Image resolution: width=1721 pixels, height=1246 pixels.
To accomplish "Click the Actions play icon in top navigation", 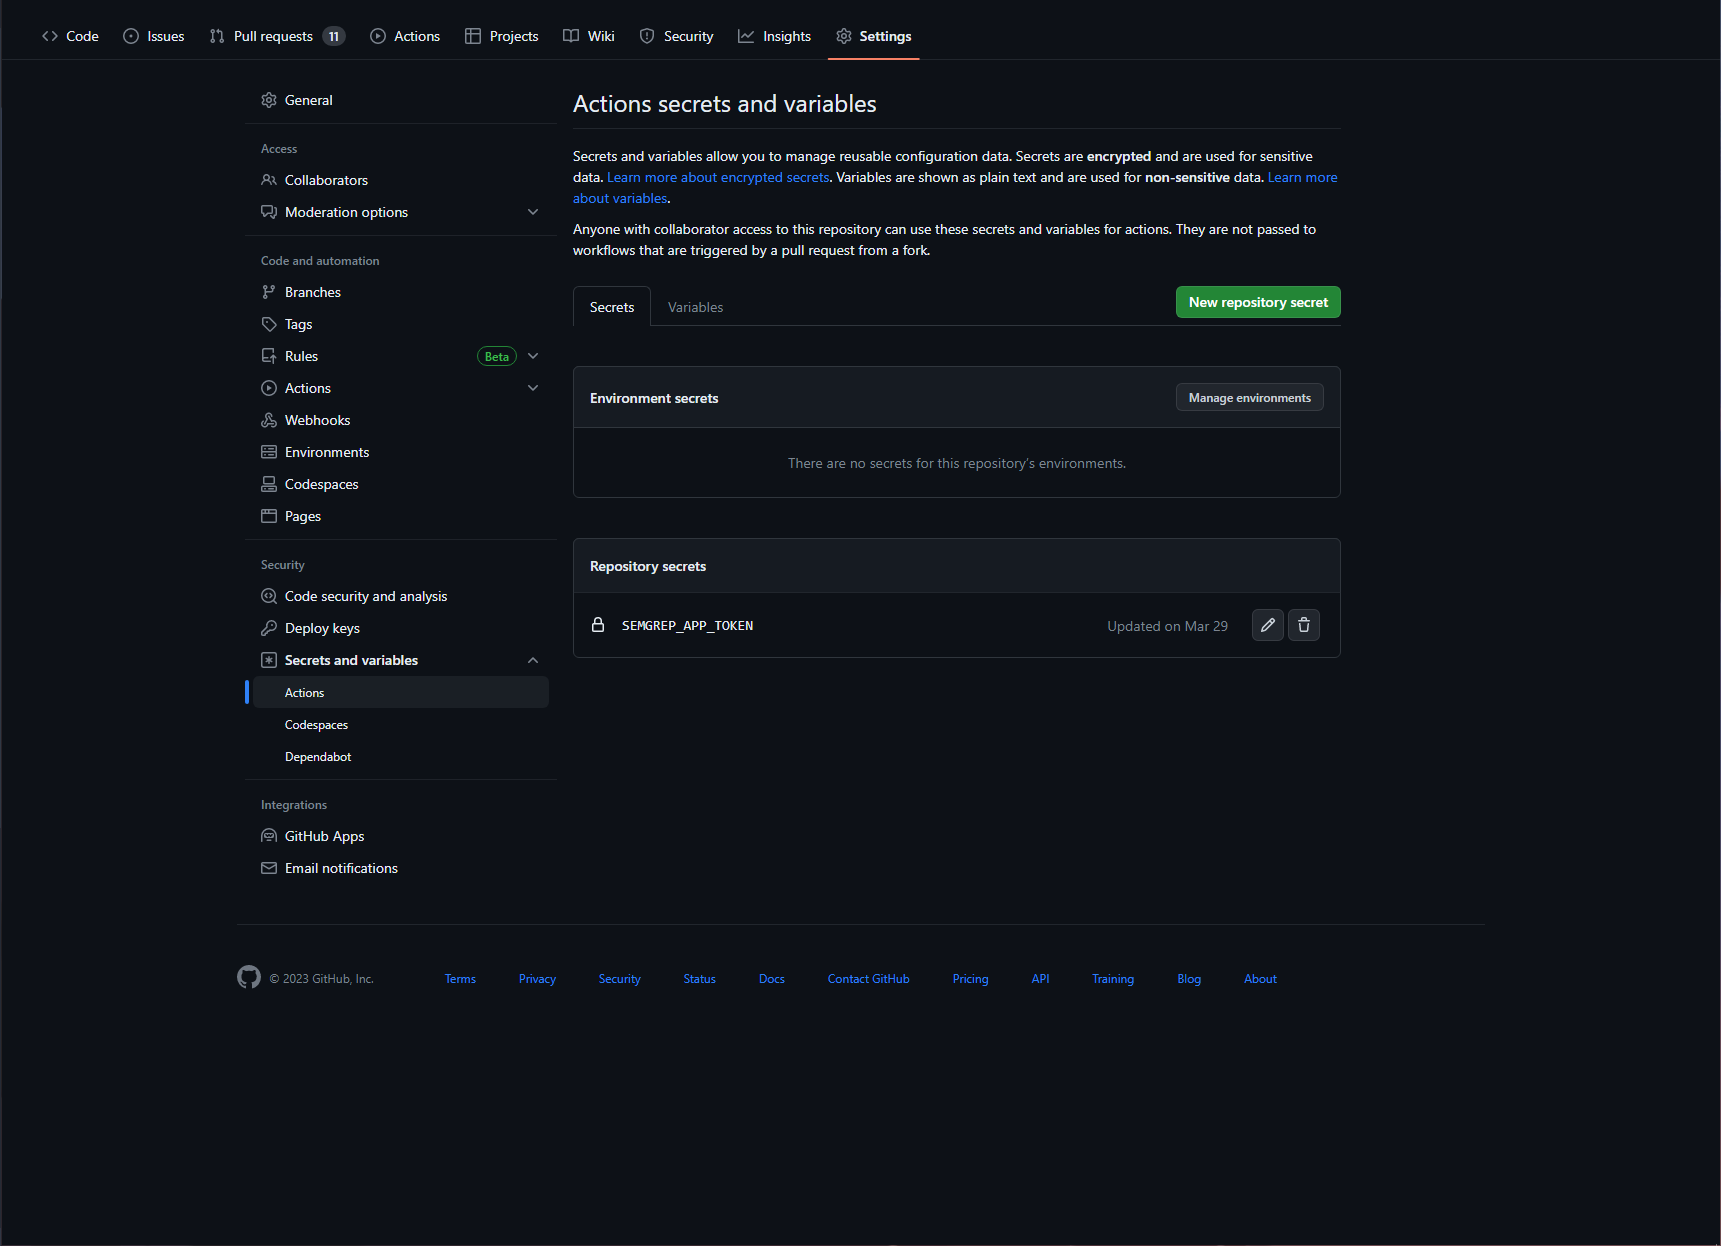I will 377,35.
